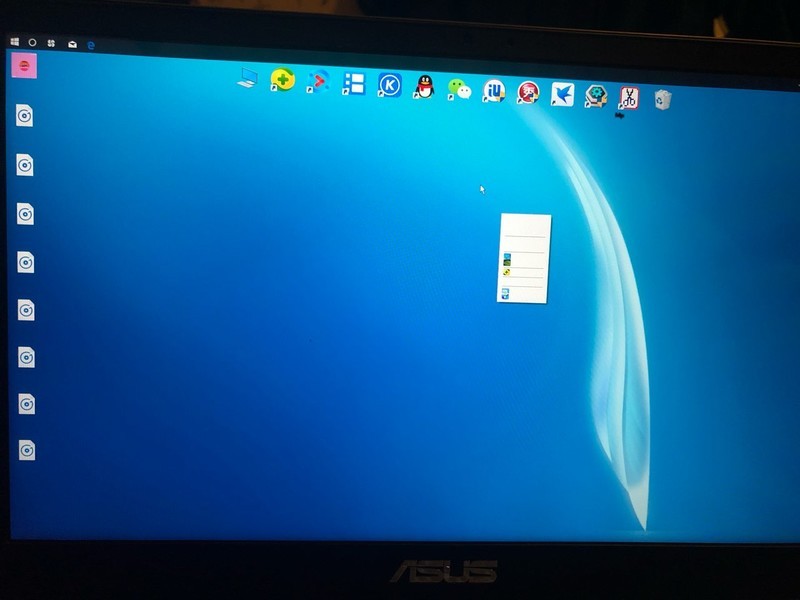Select the This PC computer icon
The height and width of the screenshot is (600, 800).
point(248,78)
